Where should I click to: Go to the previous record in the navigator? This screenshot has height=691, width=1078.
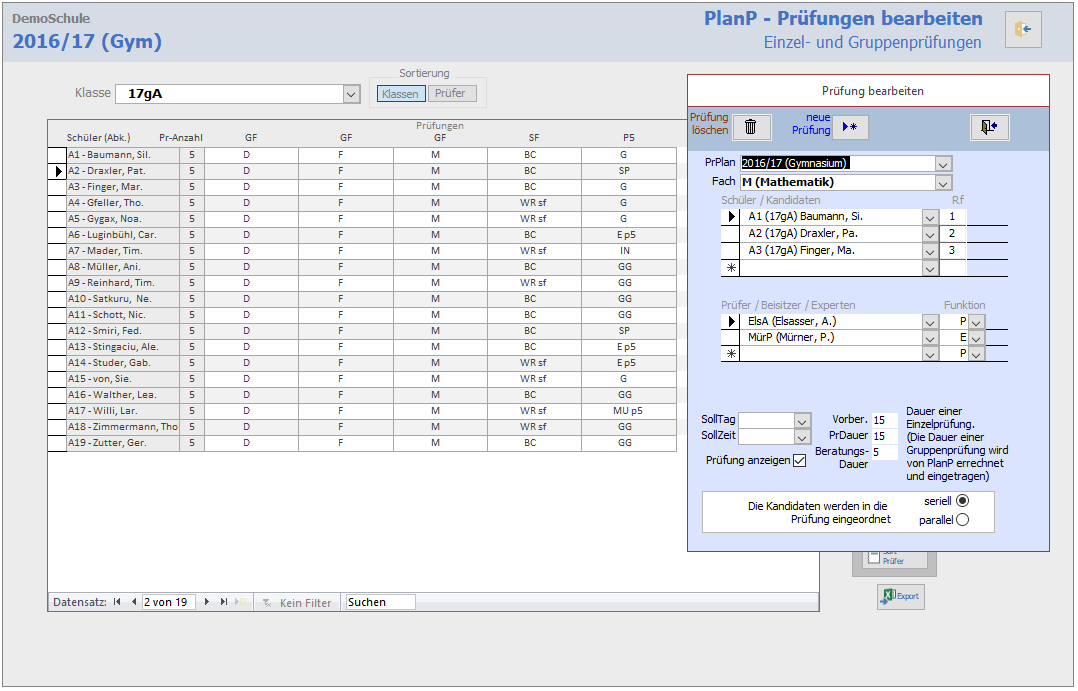[133, 602]
